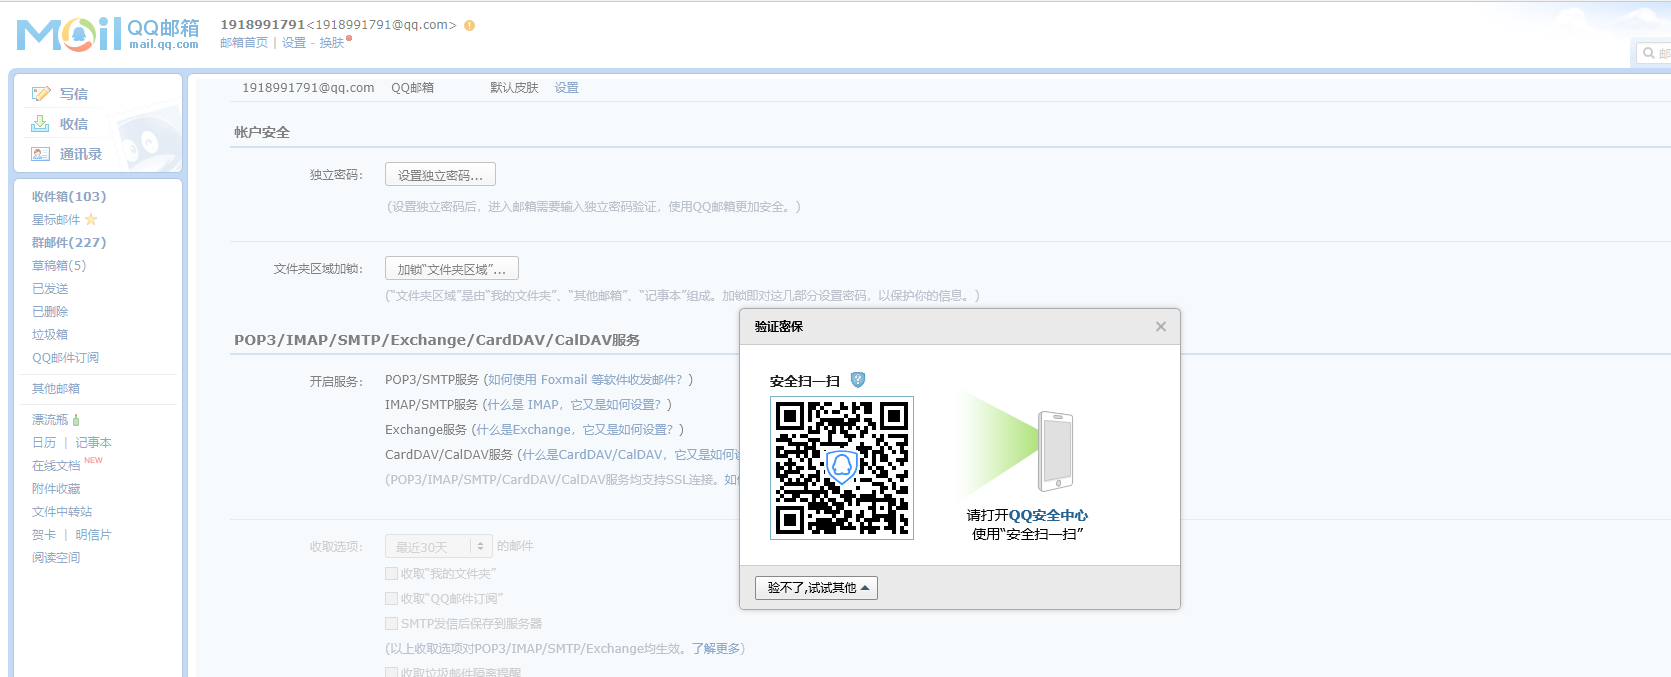Open 收件箱(103) folder
The image size is (1671, 677).
click(x=69, y=197)
